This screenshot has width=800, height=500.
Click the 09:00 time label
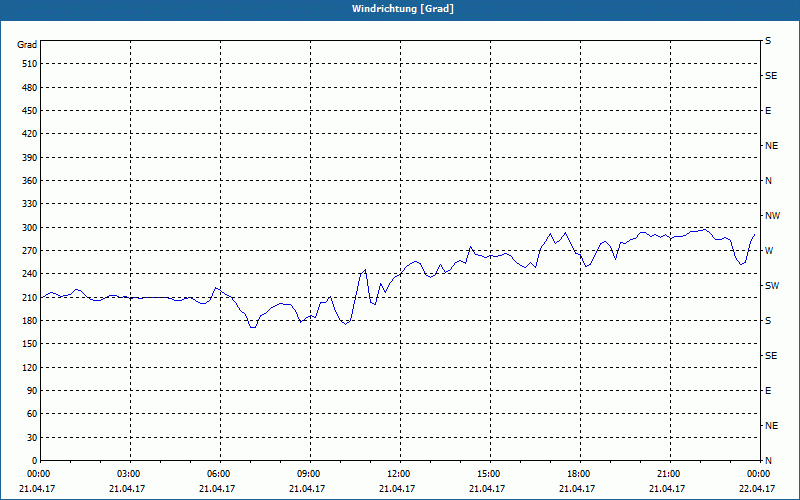point(310,474)
